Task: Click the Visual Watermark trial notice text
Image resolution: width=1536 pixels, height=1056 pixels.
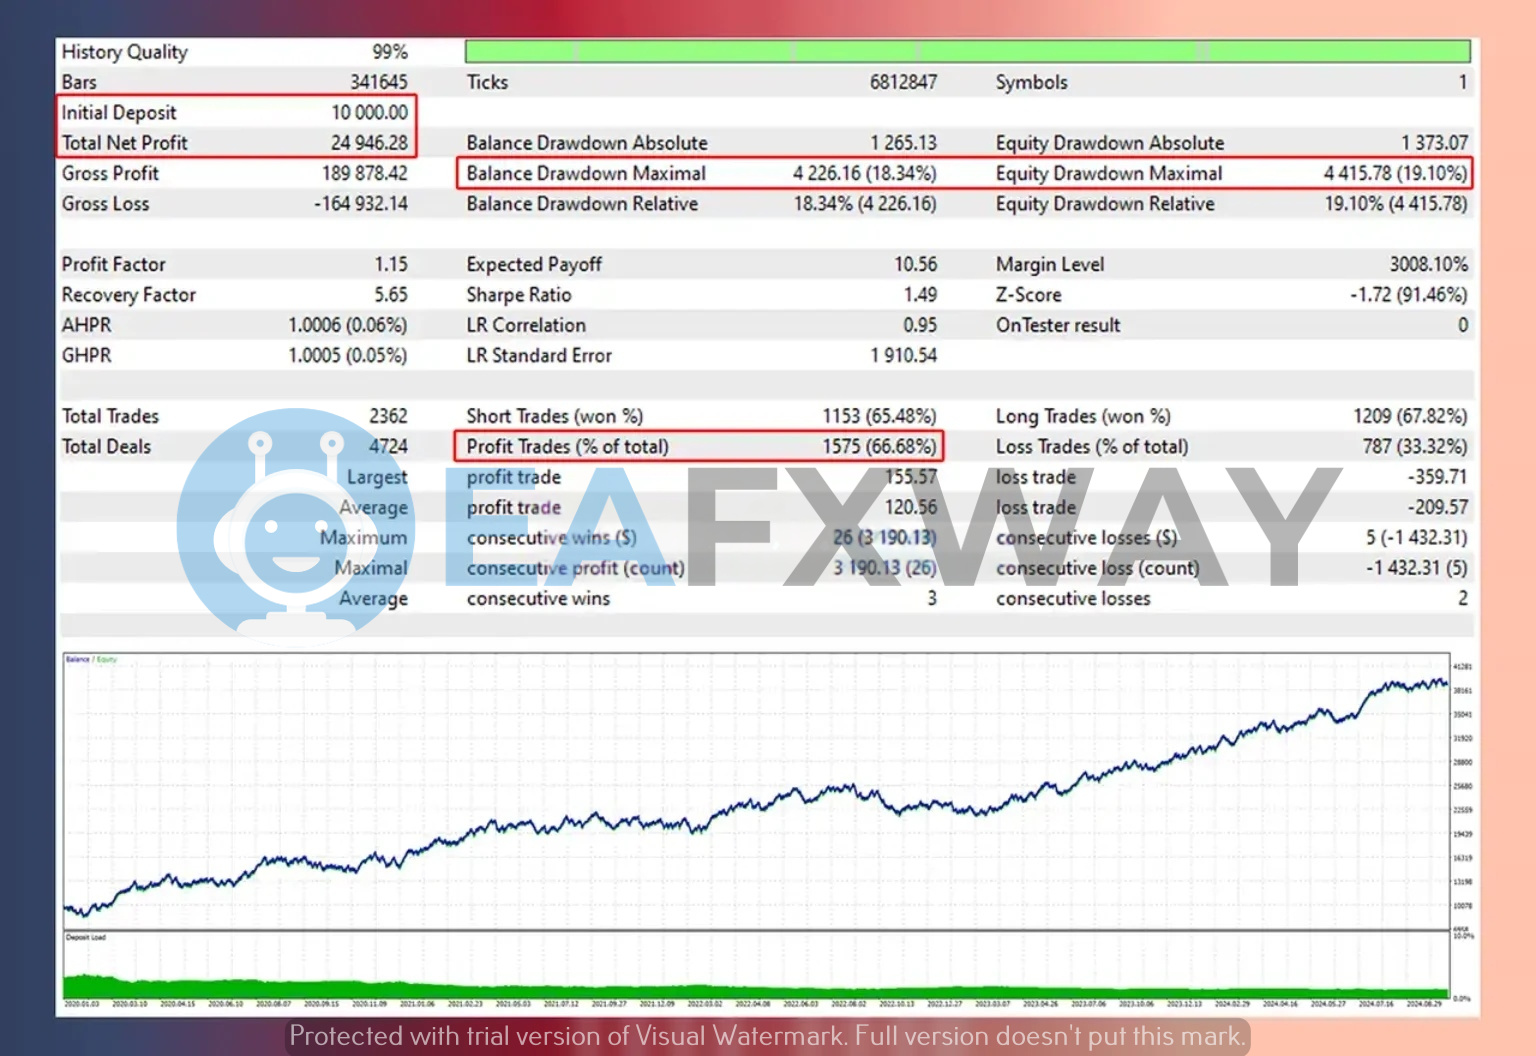Action: tap(767, 1036)
